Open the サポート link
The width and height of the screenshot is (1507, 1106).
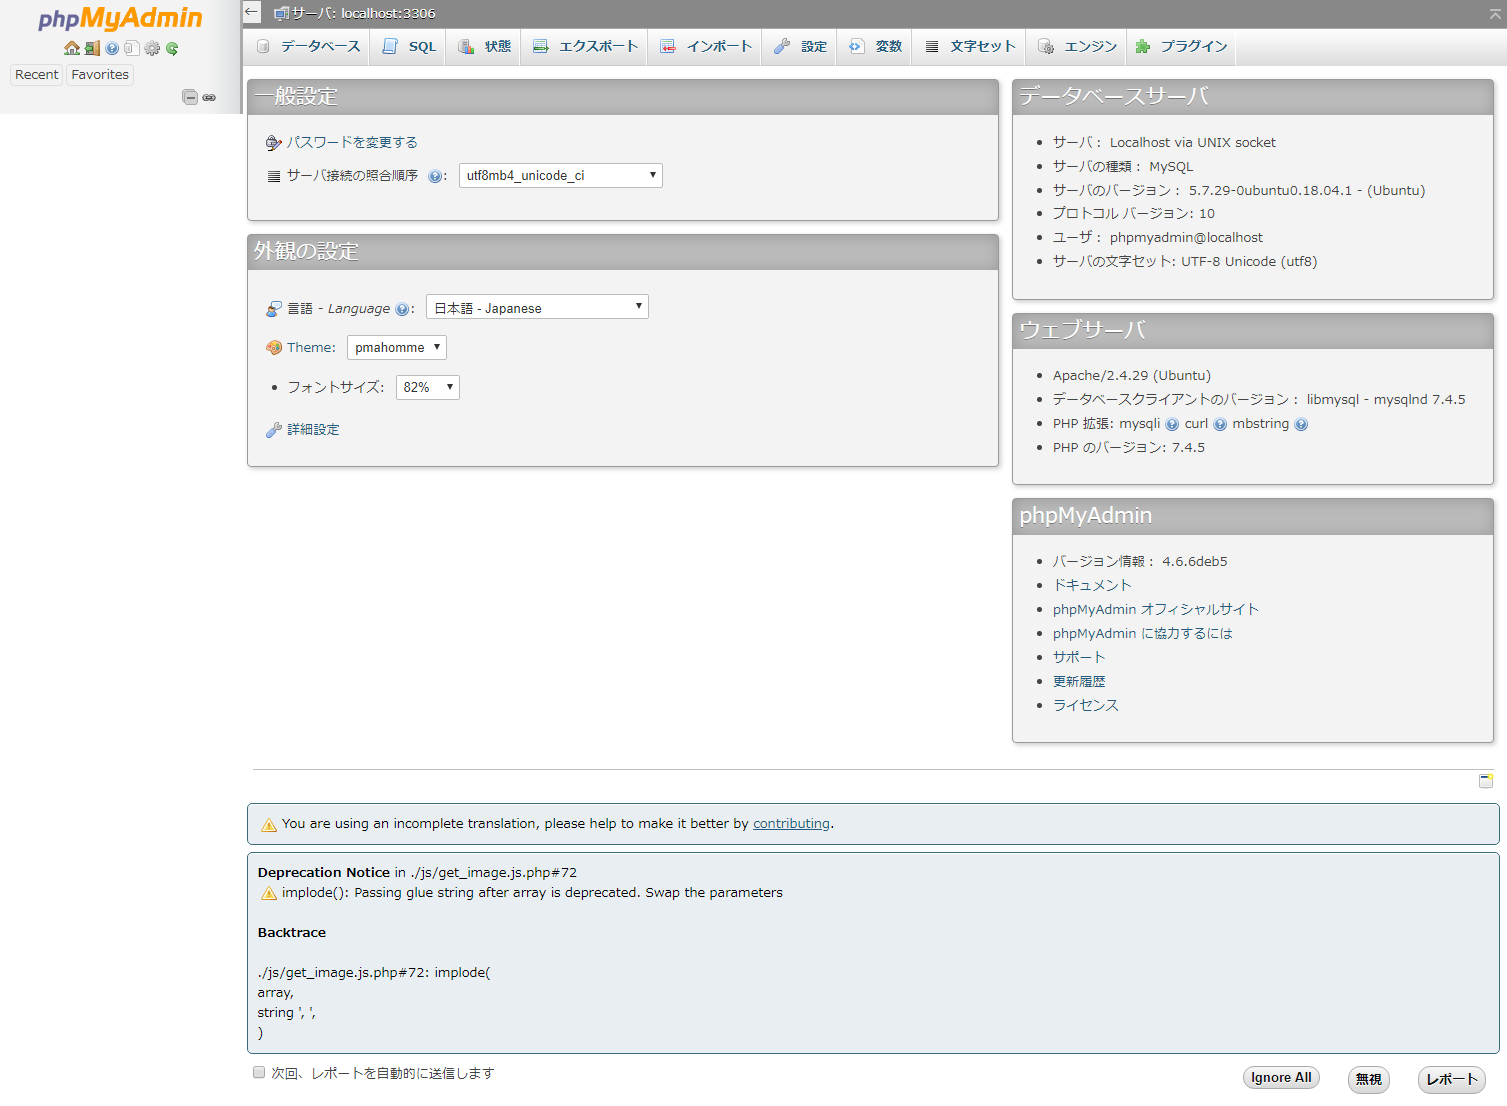coord(1079,658)
